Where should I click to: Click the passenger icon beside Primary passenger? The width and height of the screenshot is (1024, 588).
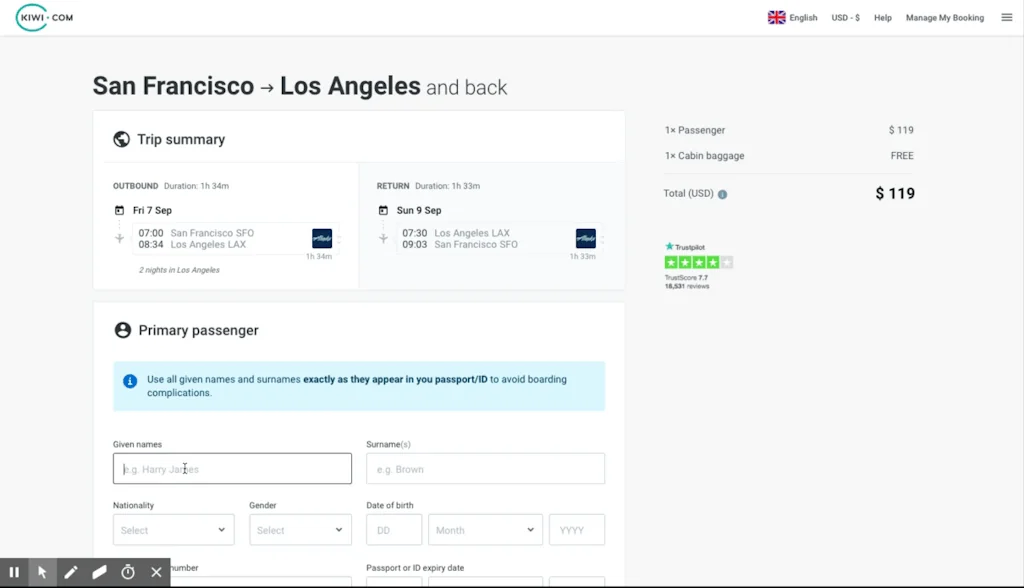click(121, 330)
